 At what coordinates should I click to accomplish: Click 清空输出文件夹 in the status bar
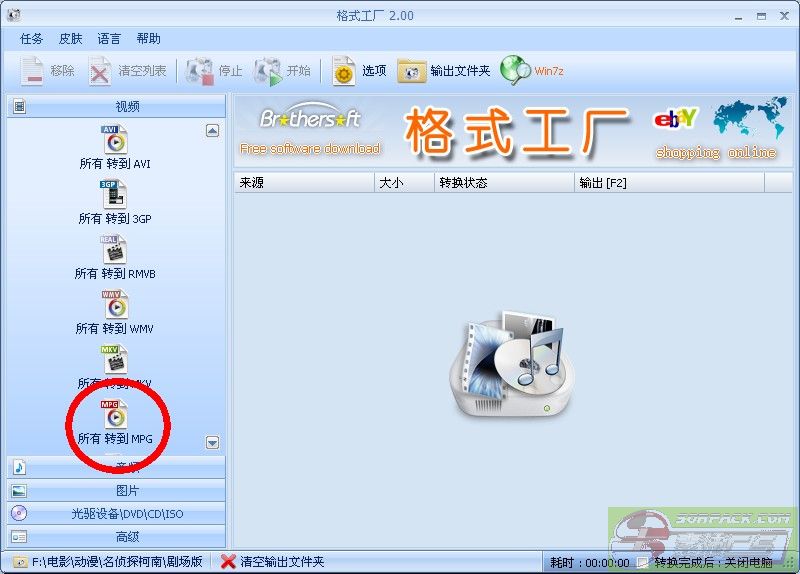coord(273,562)
